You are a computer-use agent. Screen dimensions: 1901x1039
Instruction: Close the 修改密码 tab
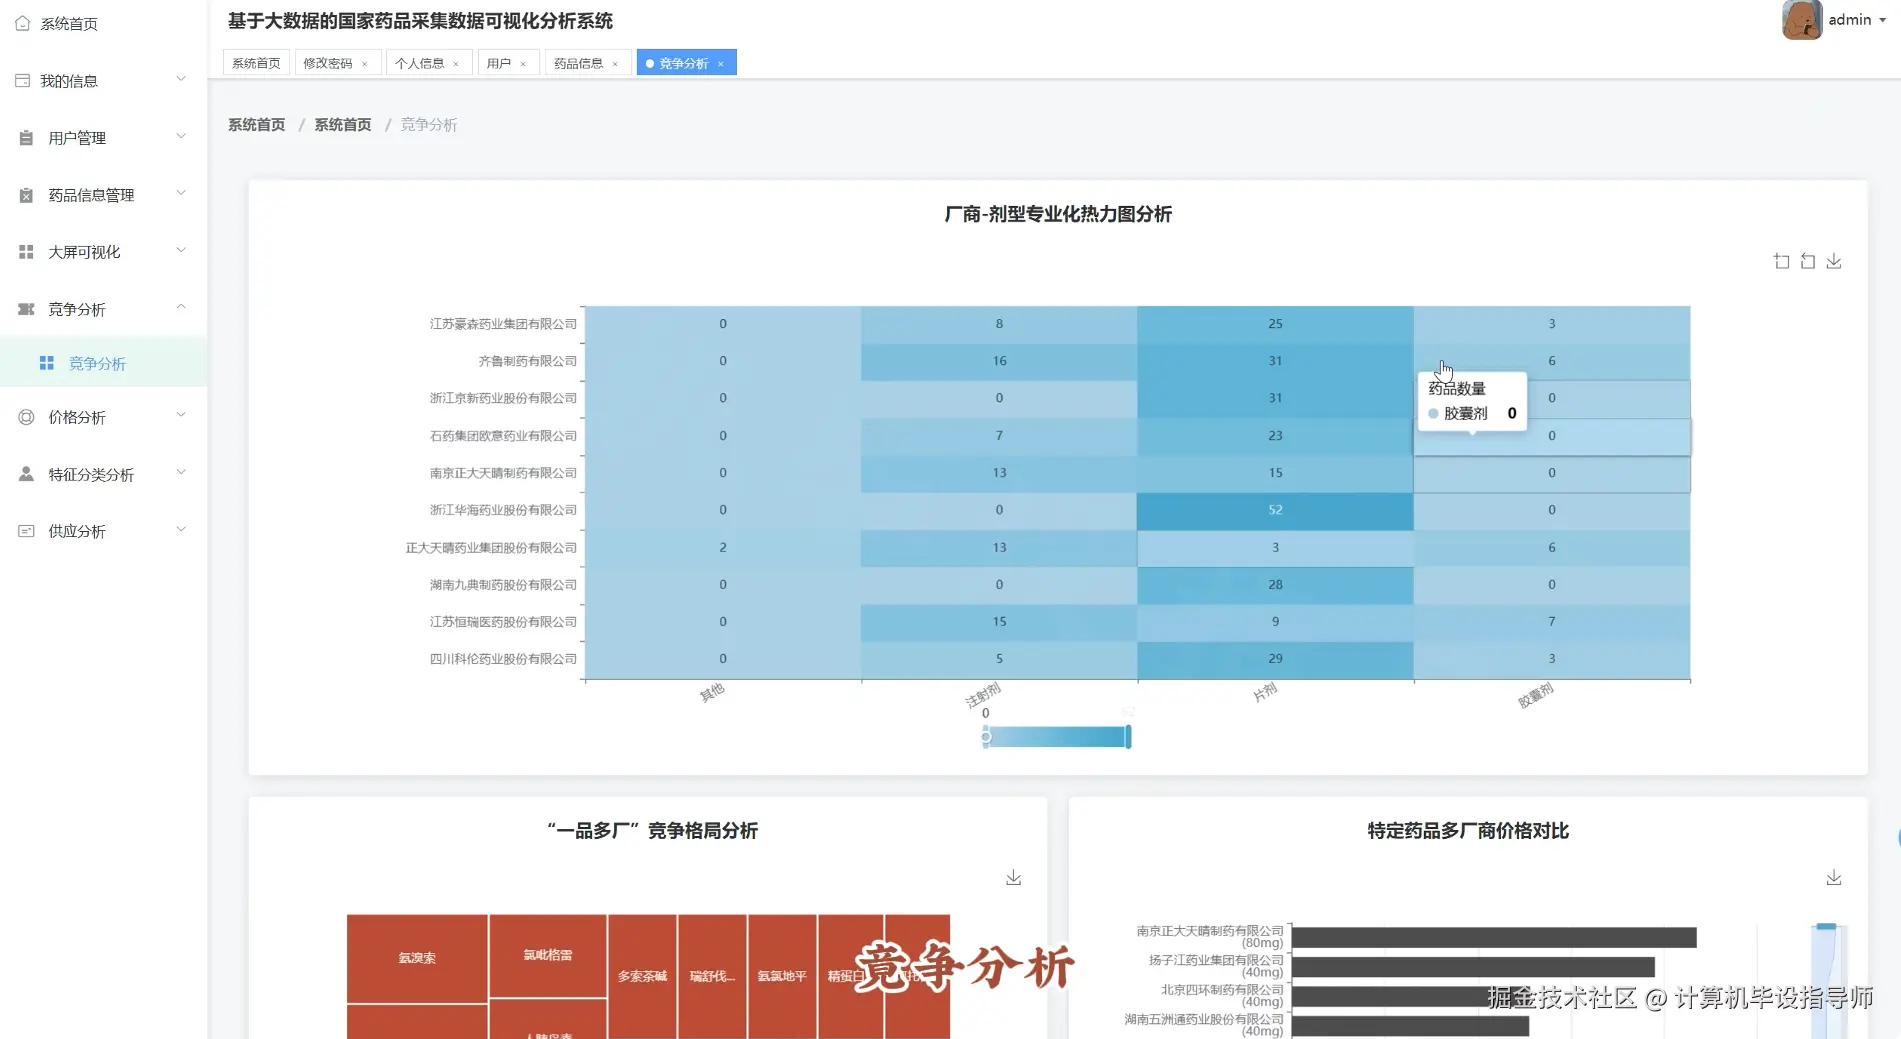[x=367, y=62]
